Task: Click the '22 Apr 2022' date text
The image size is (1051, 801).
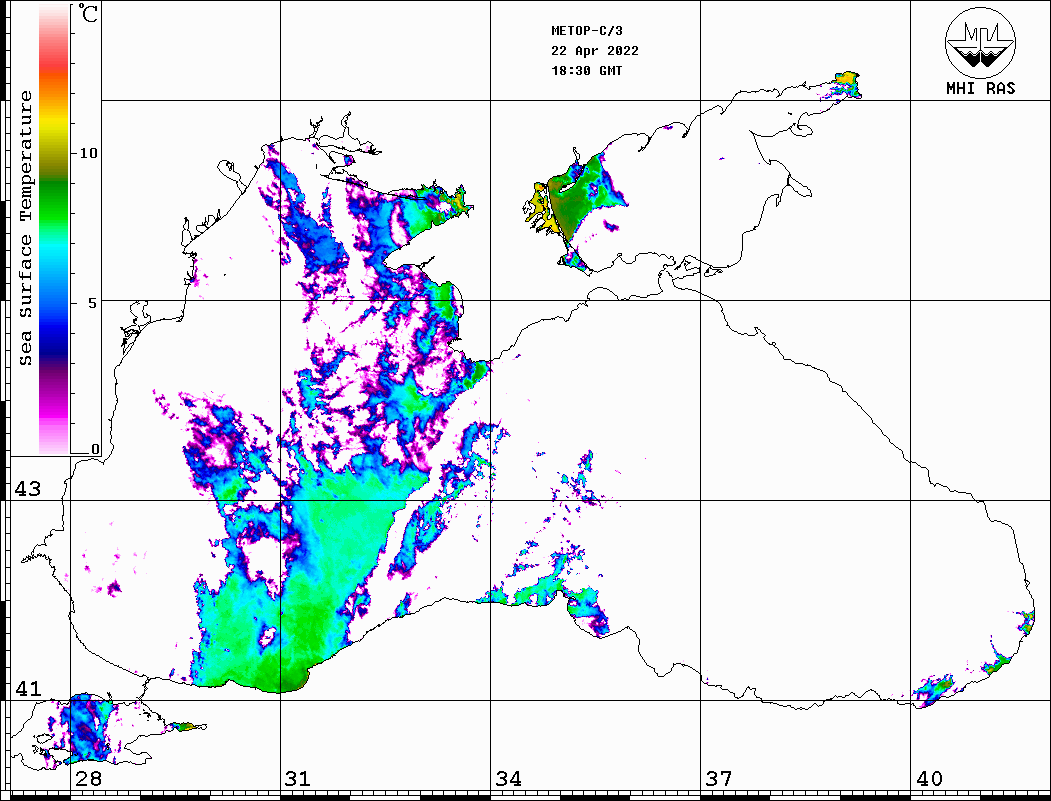Action: [595, 51]
